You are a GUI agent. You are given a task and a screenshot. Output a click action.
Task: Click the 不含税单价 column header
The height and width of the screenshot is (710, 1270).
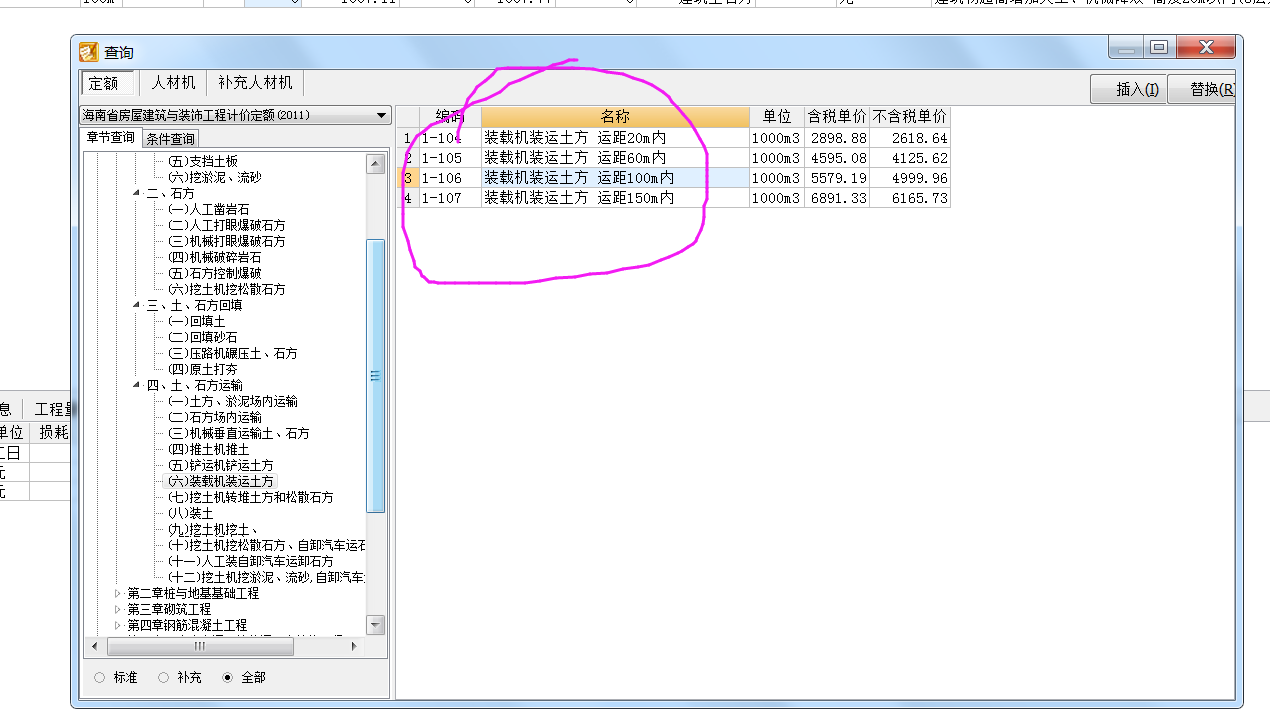click(910, 117)
